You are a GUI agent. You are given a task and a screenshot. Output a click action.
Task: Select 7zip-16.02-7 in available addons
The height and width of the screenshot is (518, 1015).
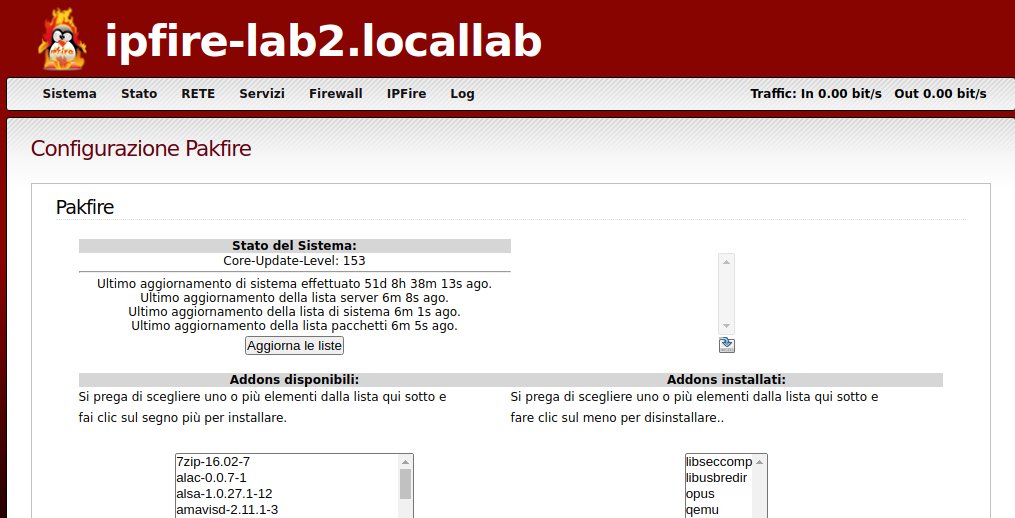pyautogui.click(x=287, y=462)
